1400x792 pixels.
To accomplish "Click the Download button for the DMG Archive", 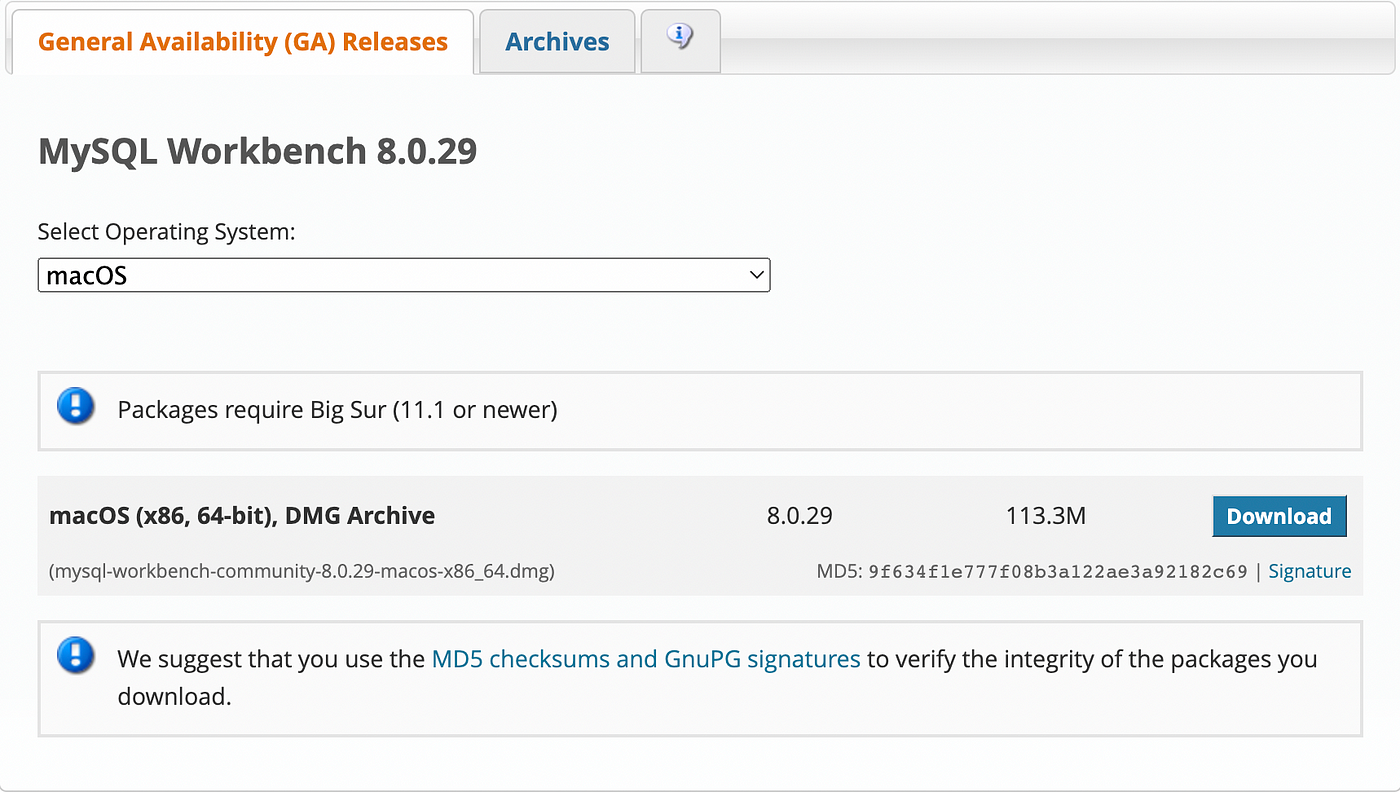I will click(x=1279, y=516).
